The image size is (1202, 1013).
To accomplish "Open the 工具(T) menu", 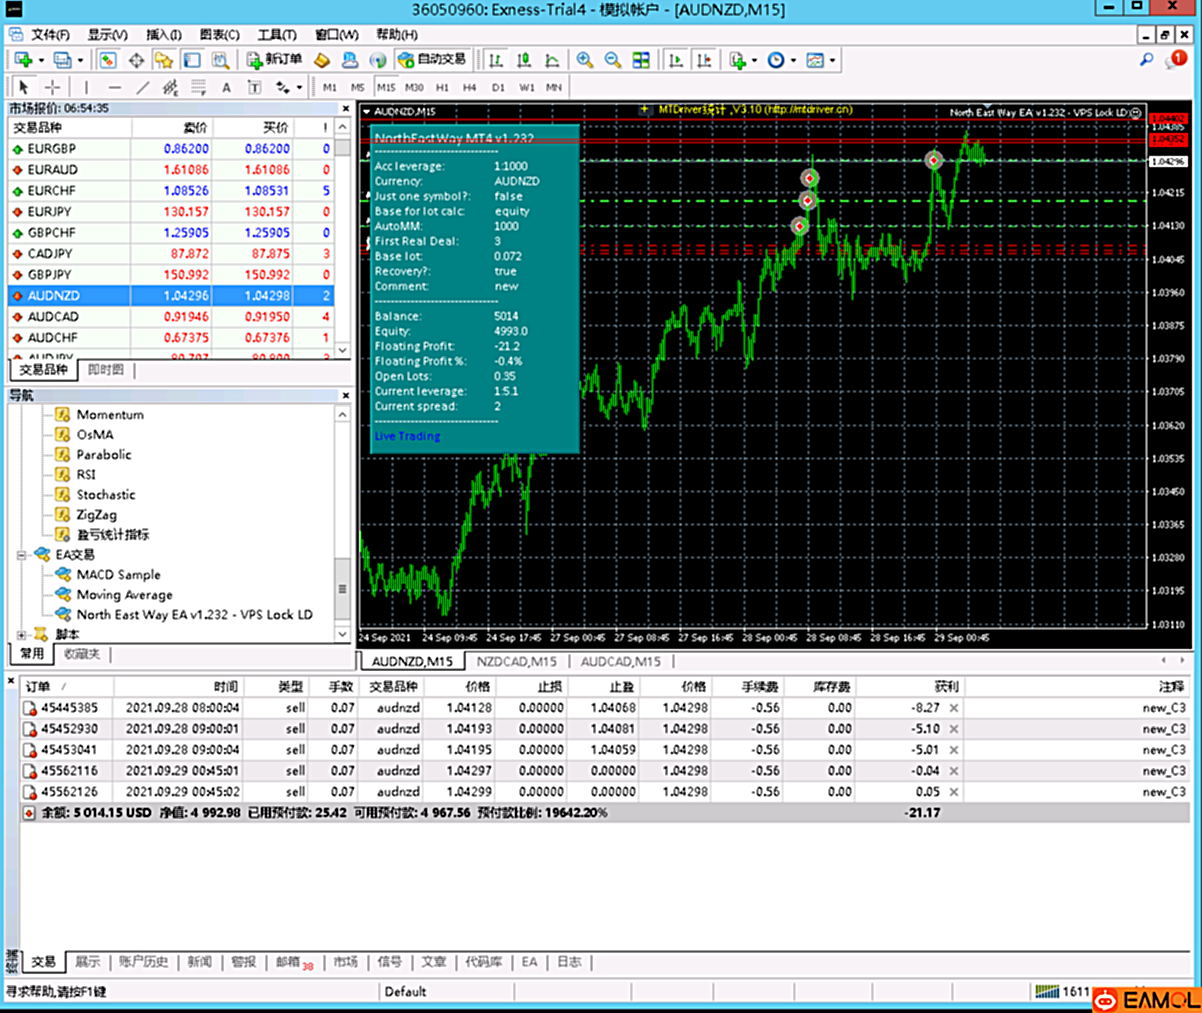I will (277, 34).
